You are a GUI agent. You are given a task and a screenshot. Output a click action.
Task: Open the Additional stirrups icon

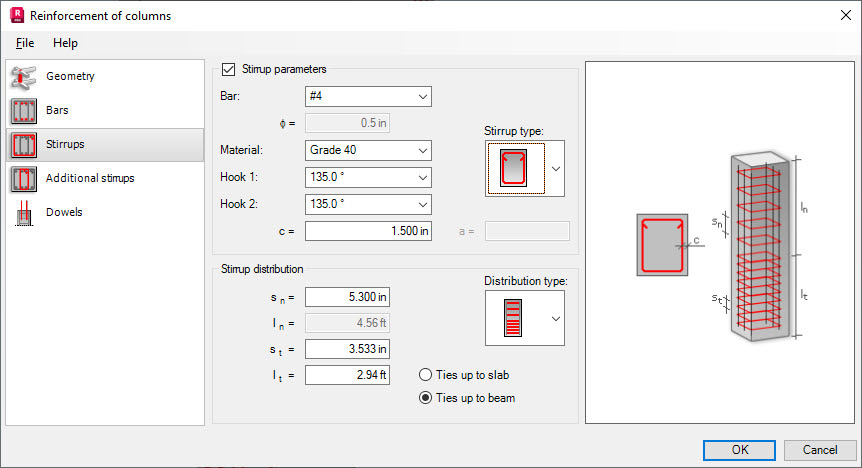click(x=24, y=179)
